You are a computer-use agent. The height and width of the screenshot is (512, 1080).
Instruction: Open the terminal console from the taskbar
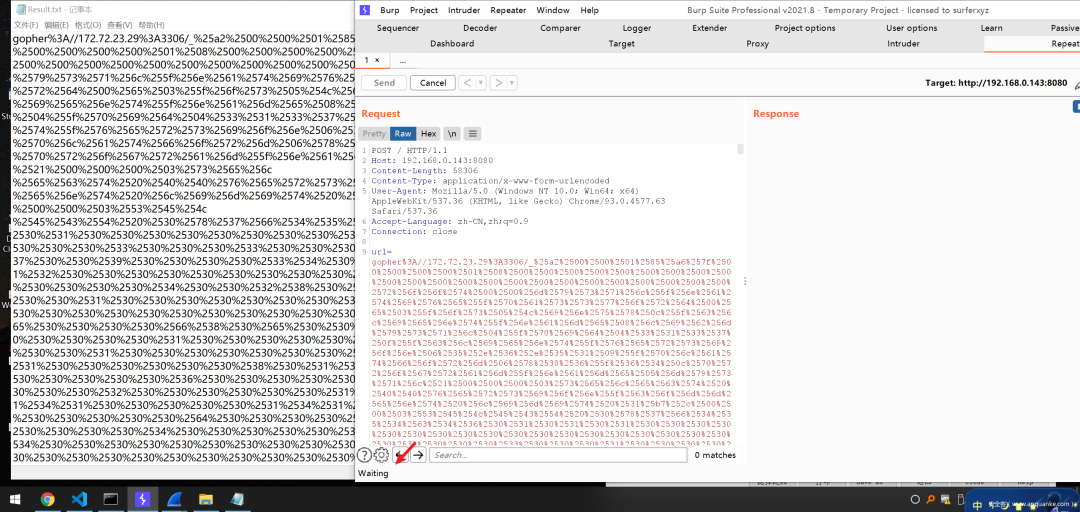[x=110, y=500]
